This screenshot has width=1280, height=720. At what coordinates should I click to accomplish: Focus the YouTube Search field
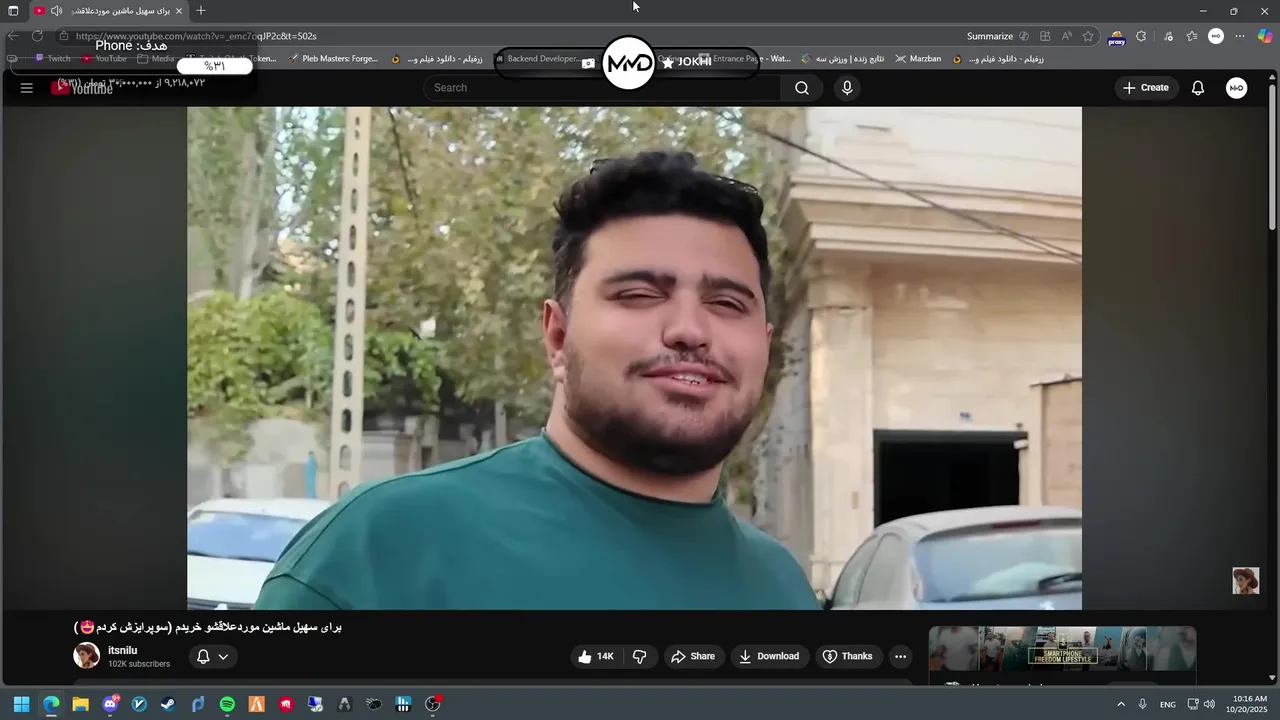[602, 88]
